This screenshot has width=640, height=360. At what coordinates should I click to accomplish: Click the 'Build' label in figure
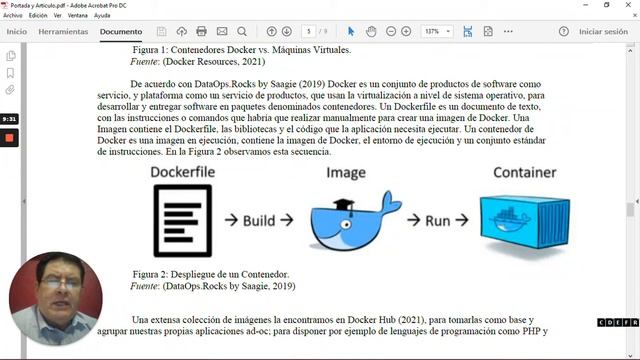coord(259,221)
